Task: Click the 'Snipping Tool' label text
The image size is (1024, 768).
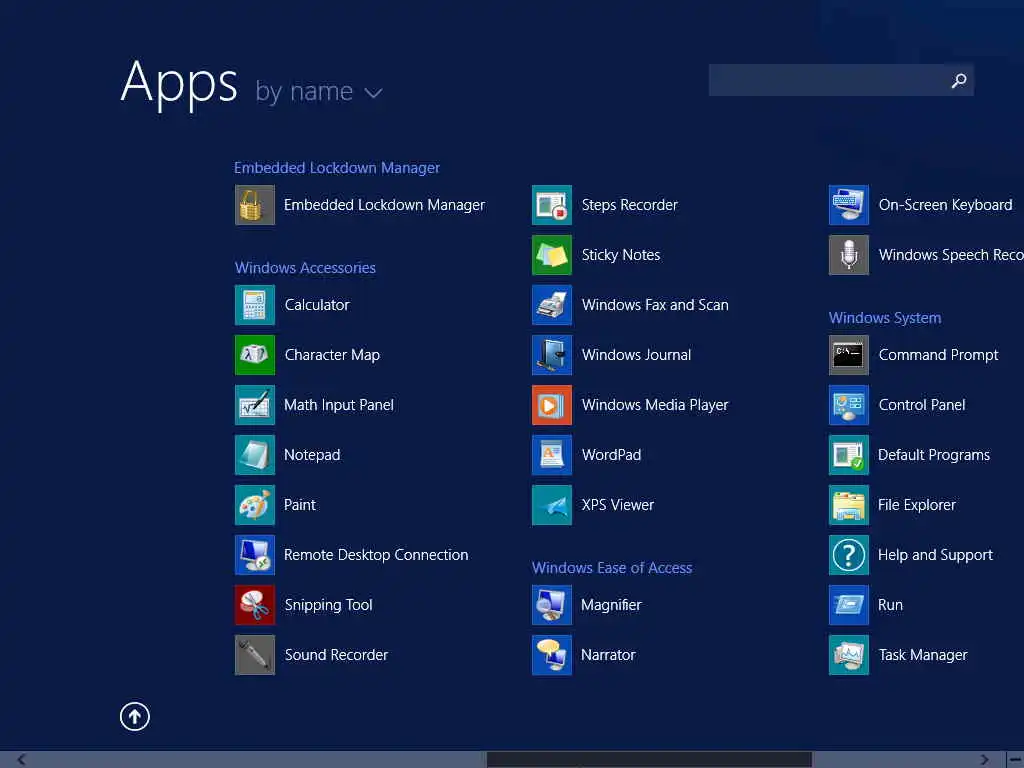Action: coord(328,605)
